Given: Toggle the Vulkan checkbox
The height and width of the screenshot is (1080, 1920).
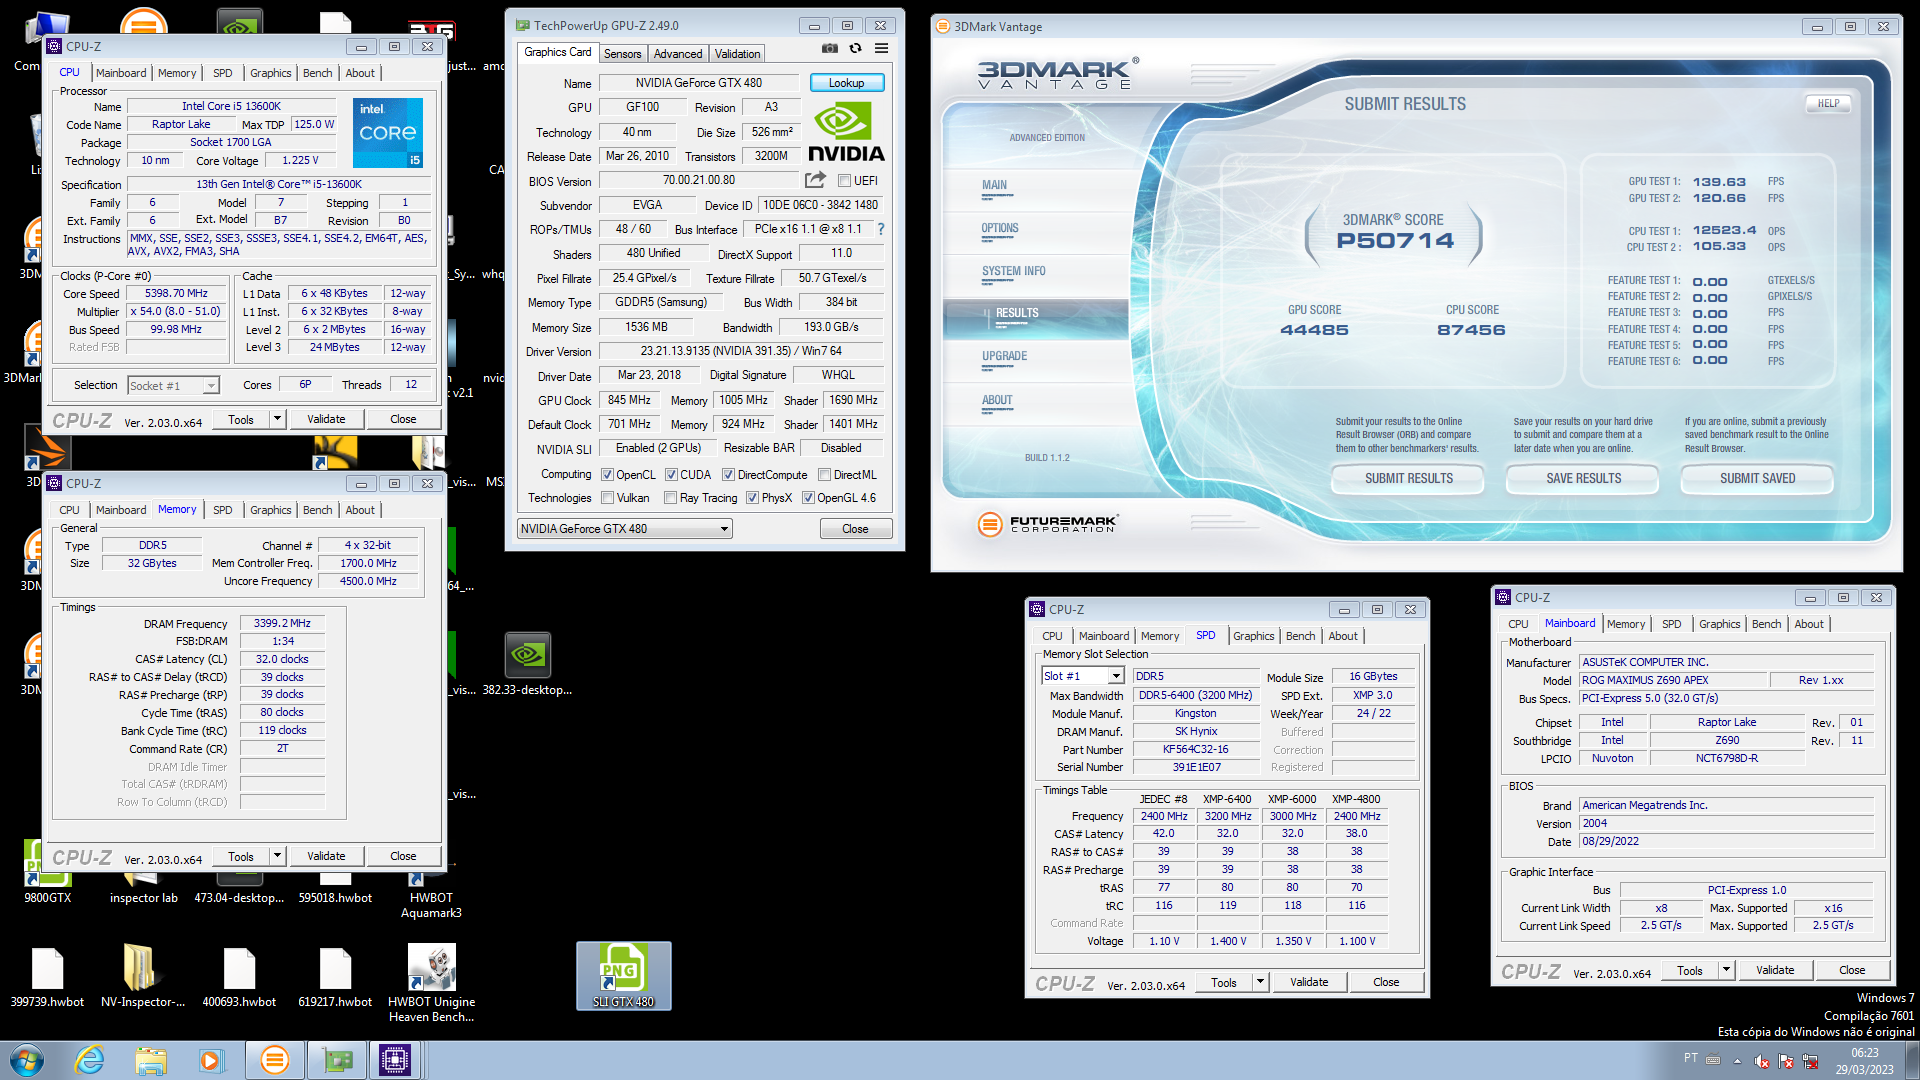Looking at the screenshot, I should [x=607, y=498].
